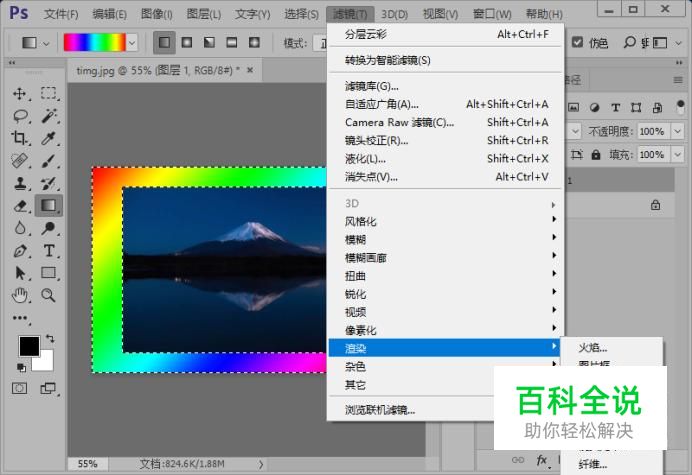This screenshot has width=692, height=475.
Task: Toggle the dither (仿色) checkbox
Action: [x=577, y=42]
